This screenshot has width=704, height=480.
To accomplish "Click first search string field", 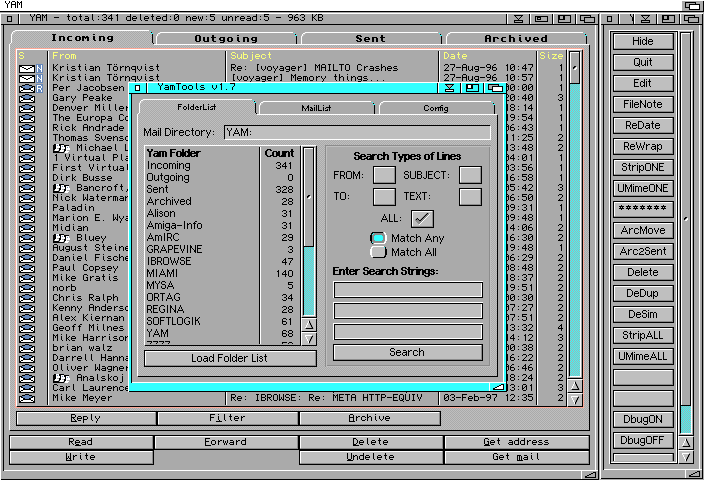I will (408, 290).
